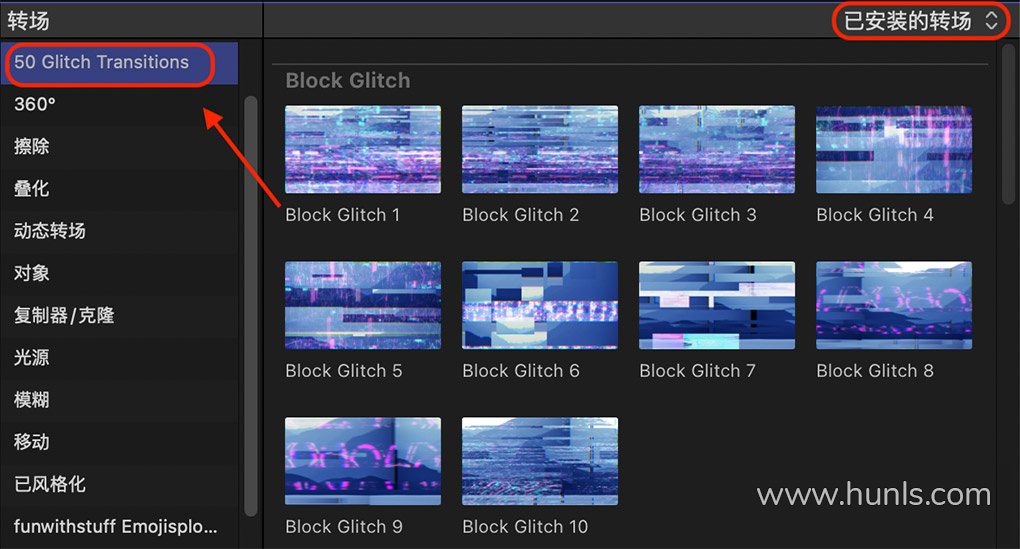Pick the Block Glitch 6 thumbnail
This screenshot has height=549, width=1020.
(x=540, y=306)
